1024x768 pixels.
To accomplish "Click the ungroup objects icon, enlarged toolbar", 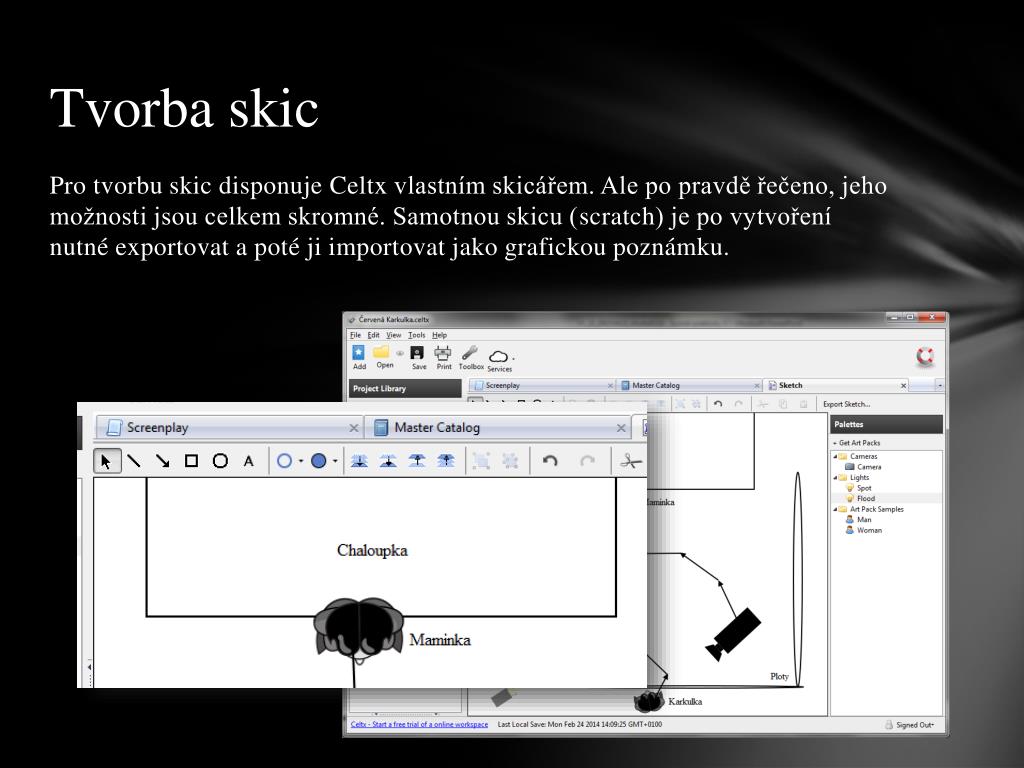I will [x=510, y=461].
